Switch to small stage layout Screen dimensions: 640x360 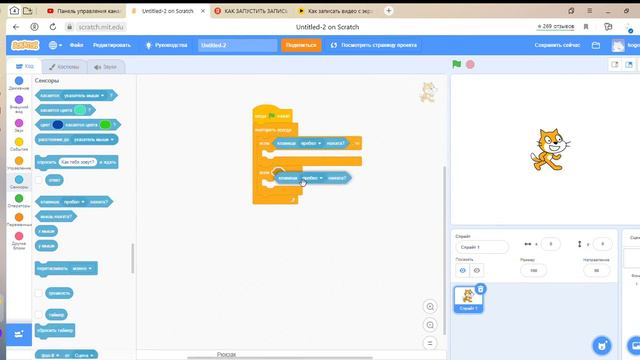[615, 64]
